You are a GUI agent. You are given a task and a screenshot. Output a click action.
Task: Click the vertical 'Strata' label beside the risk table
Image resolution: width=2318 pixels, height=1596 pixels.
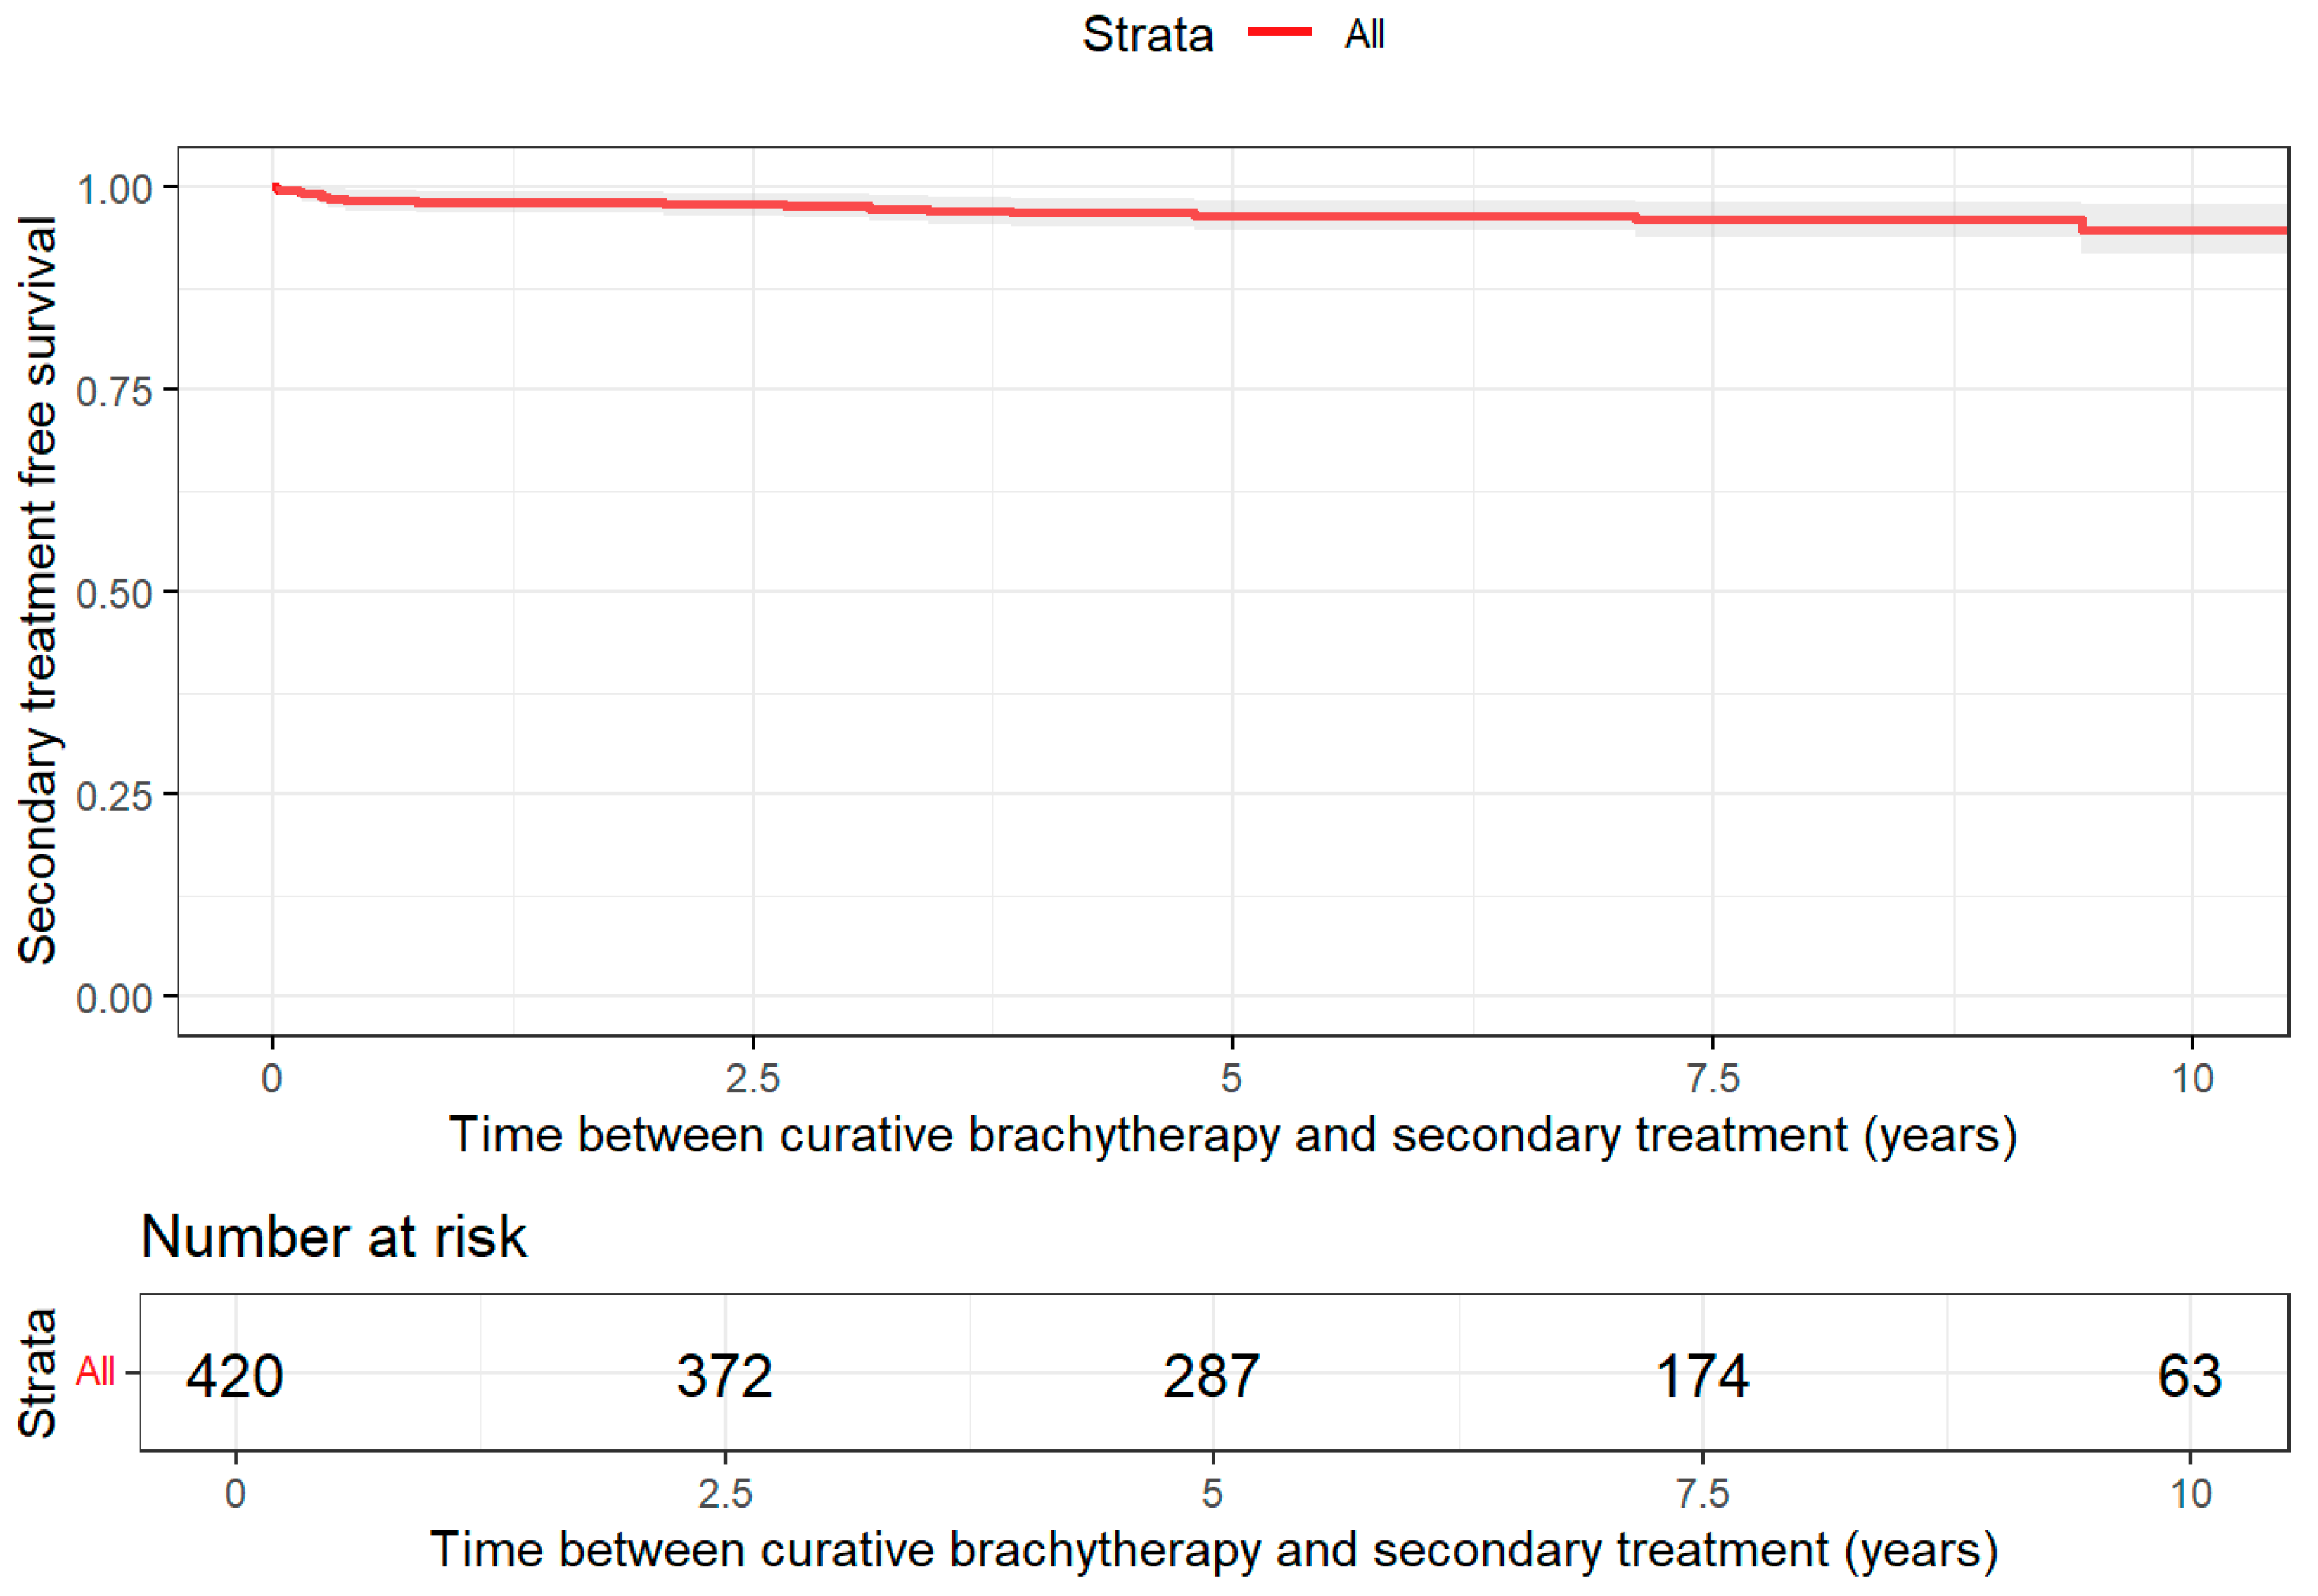tap(37, 1373)
